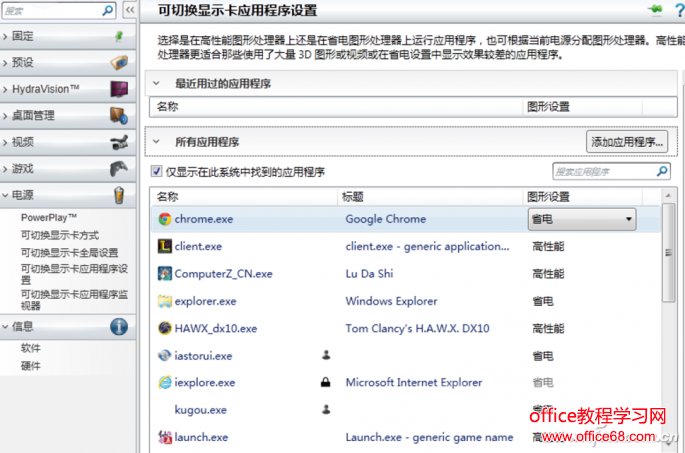The width and height of the screenshot is (685, 453).
Task: Click the client.exe icon
Action: [x=165, y=246]
